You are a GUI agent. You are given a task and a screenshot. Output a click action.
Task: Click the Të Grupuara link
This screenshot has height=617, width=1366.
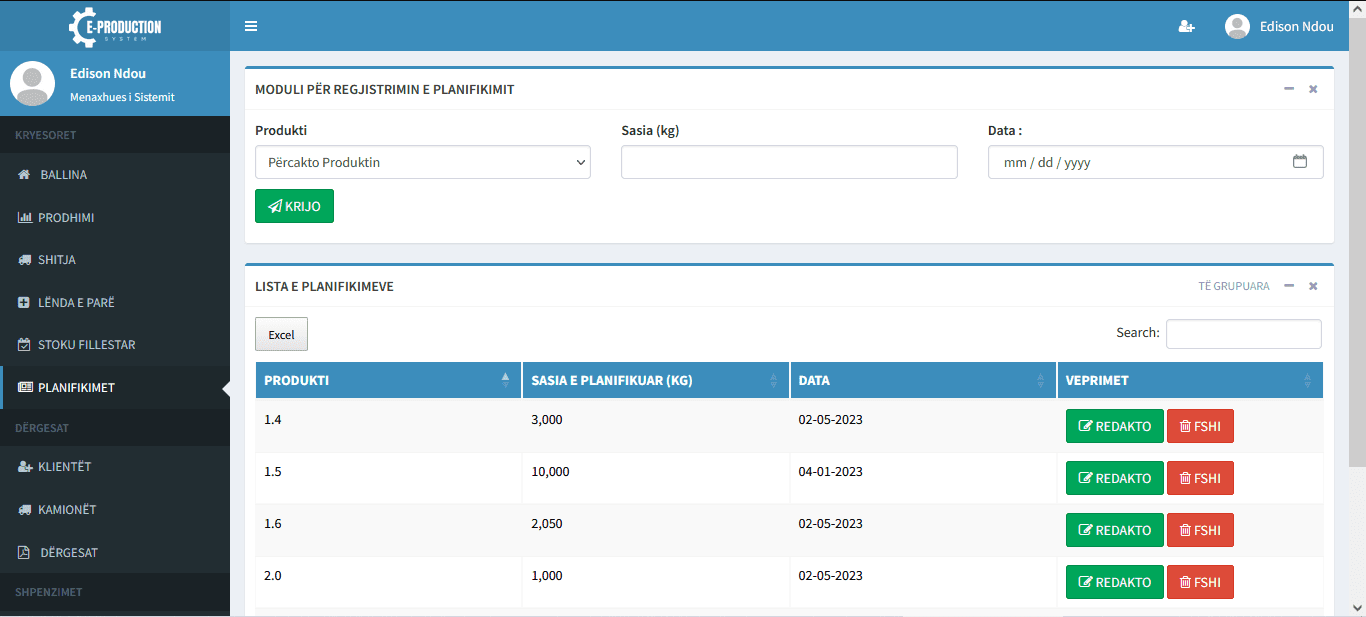pos(1233,286)
